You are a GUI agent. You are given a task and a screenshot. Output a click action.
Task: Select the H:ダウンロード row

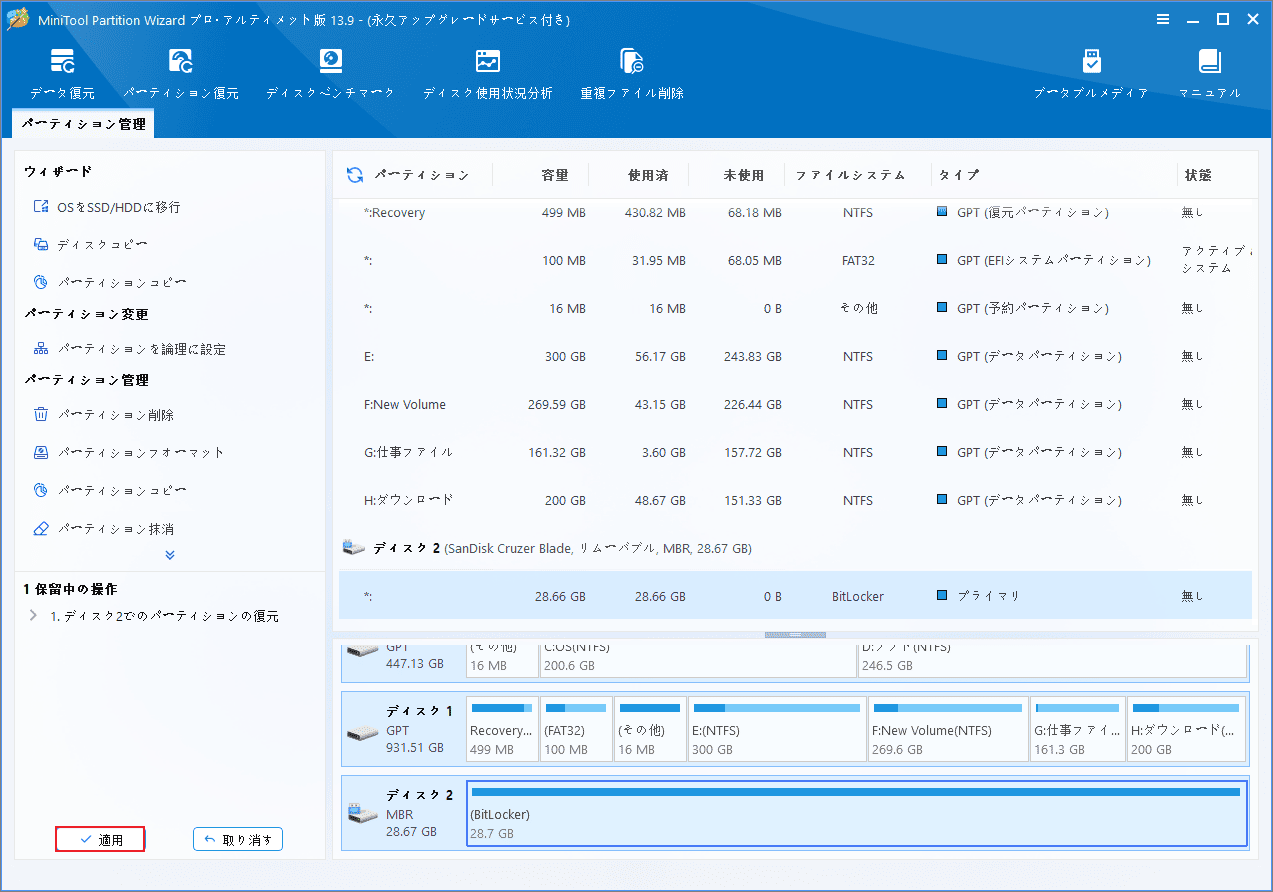[795, 500]
